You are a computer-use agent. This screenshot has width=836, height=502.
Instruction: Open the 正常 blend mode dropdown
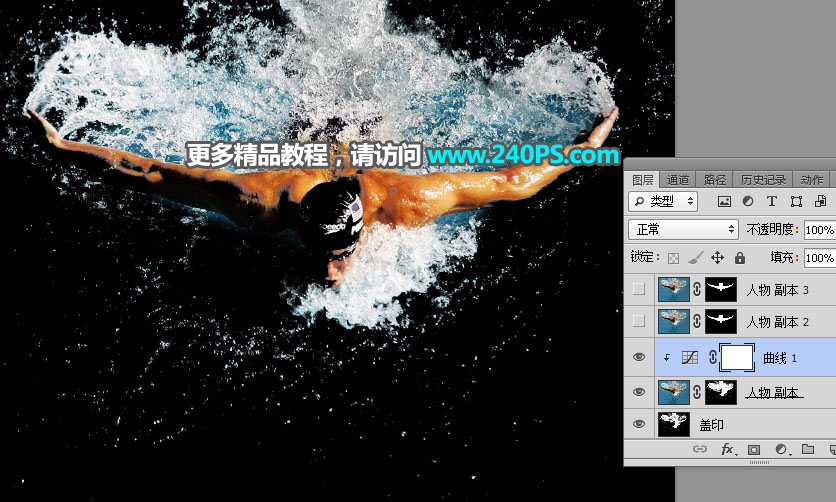[683, 230]
